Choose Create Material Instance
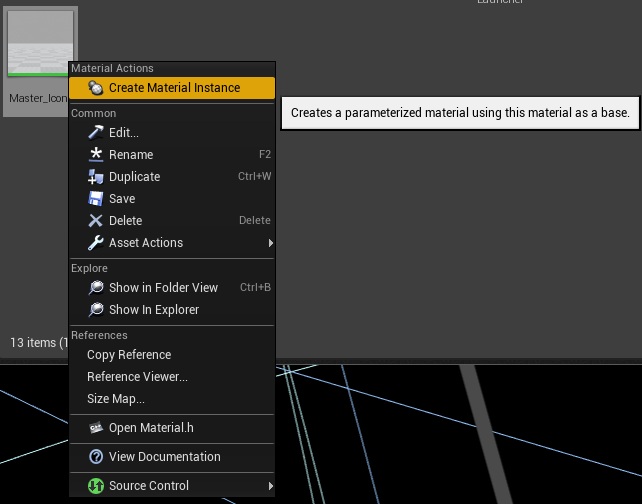This screenshot has width=642, height=504. (x=172, y=88)
